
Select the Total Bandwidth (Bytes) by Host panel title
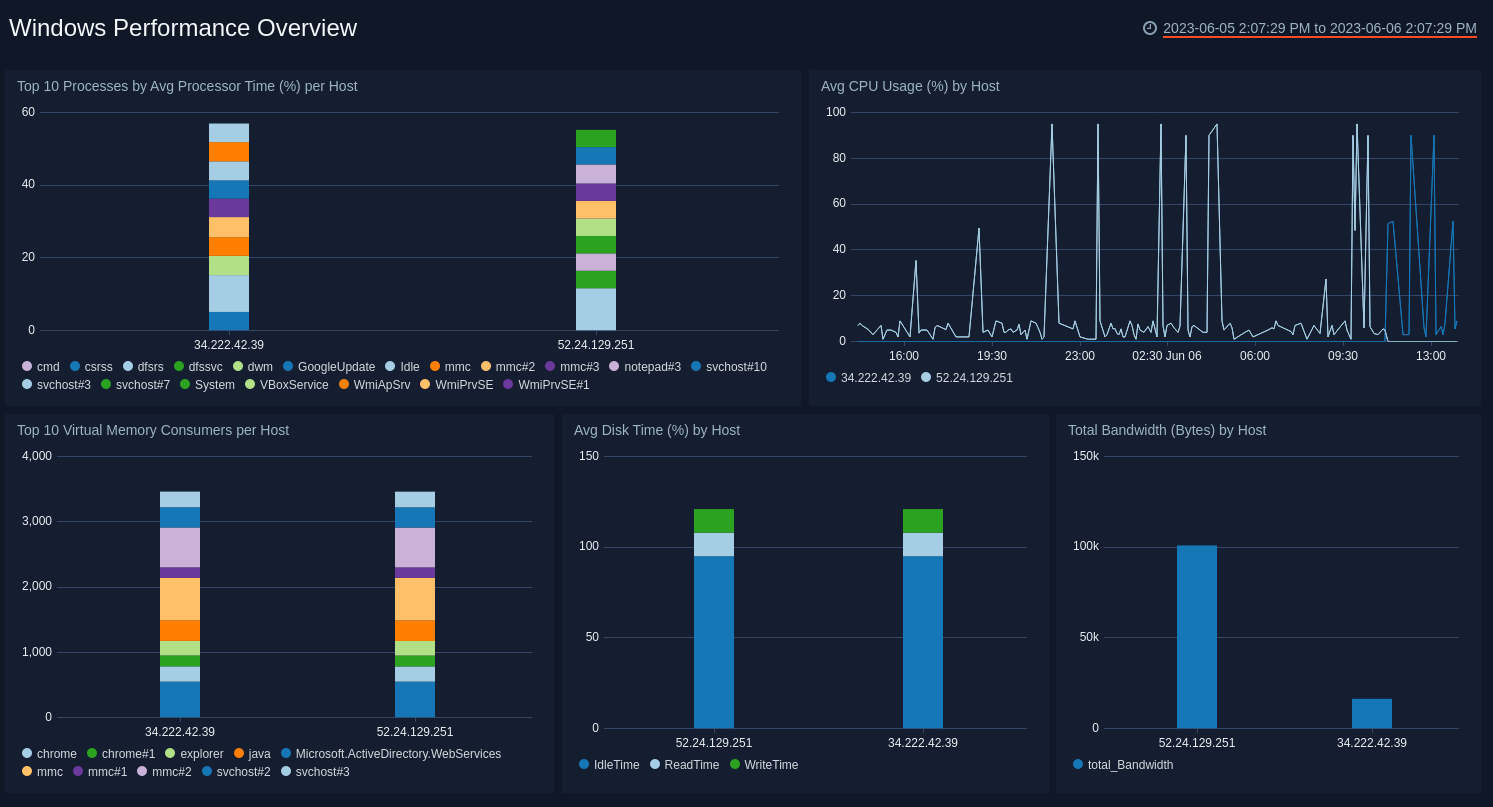[1167, 430]
